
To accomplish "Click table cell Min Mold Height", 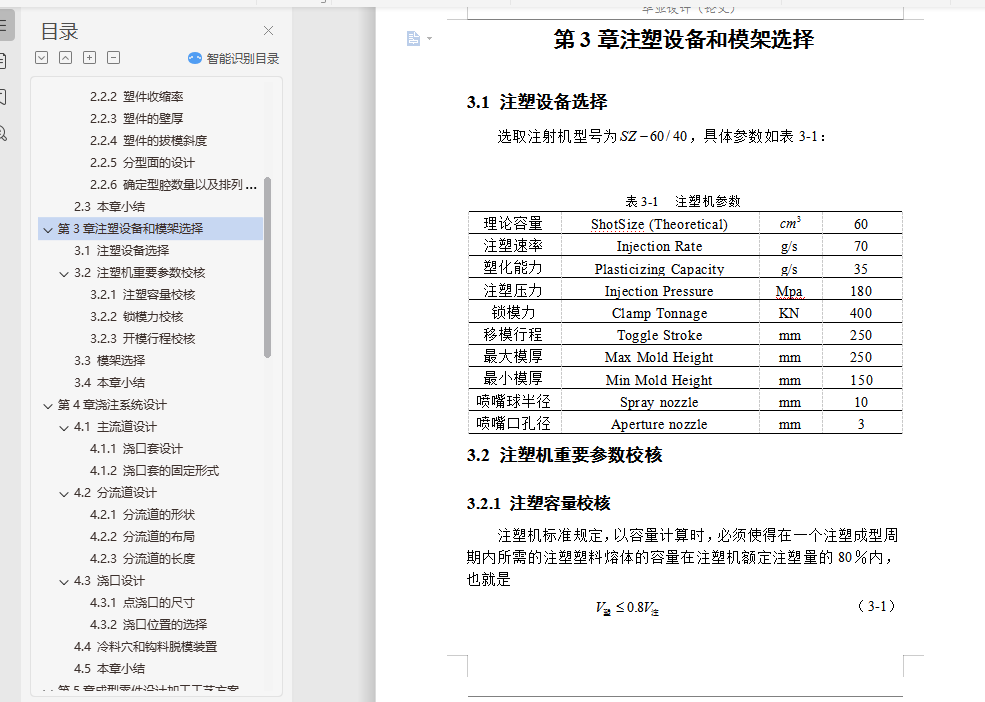I will [659, 380].
